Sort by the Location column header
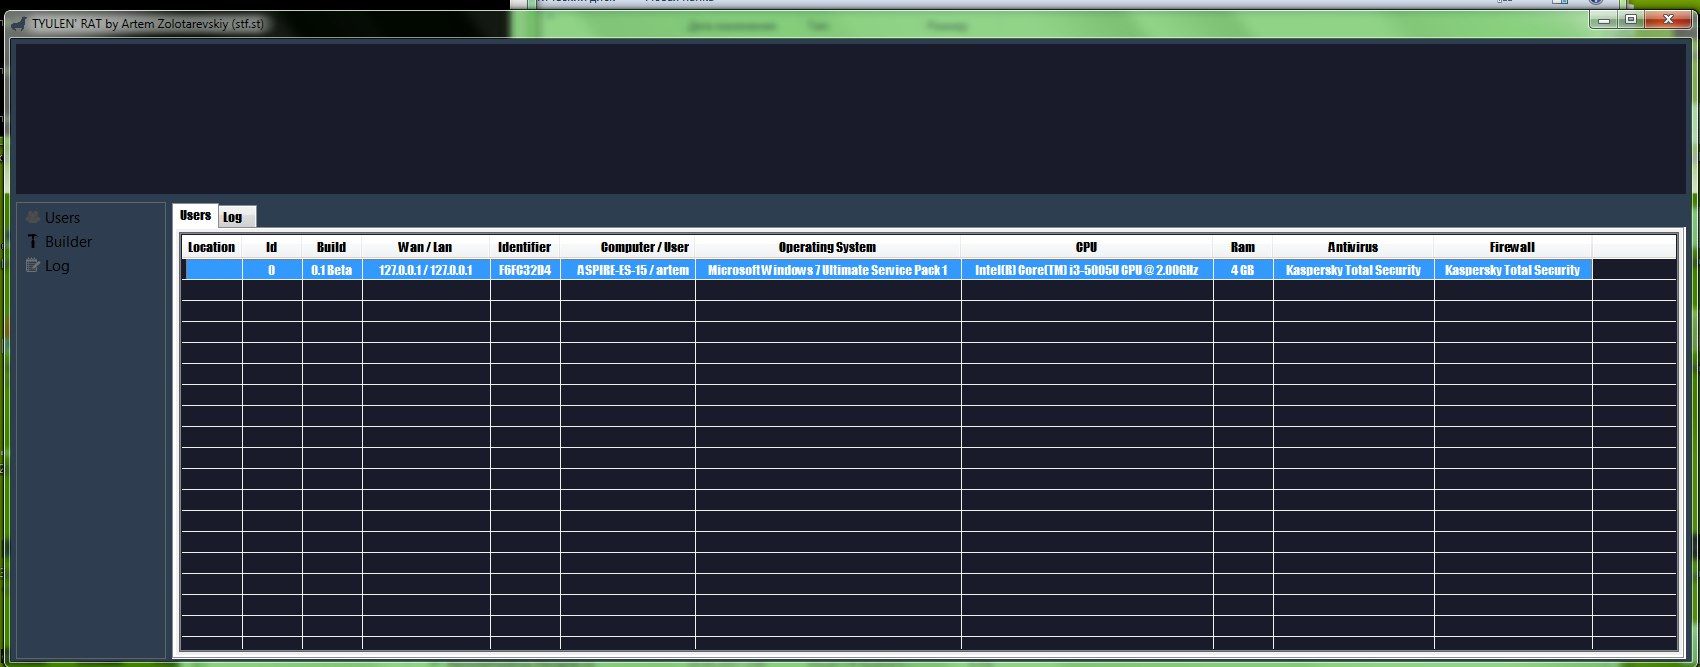This screenshot has height=667, width=1700. (211, 247)
